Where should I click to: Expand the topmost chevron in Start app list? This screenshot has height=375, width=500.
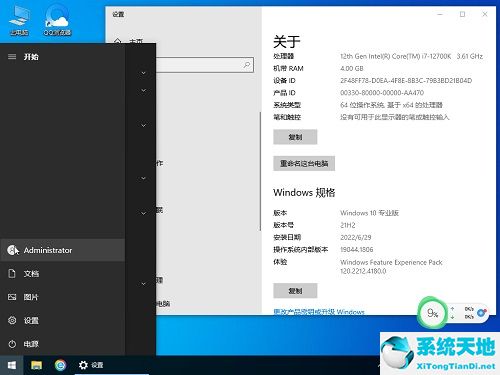point(143,73)
